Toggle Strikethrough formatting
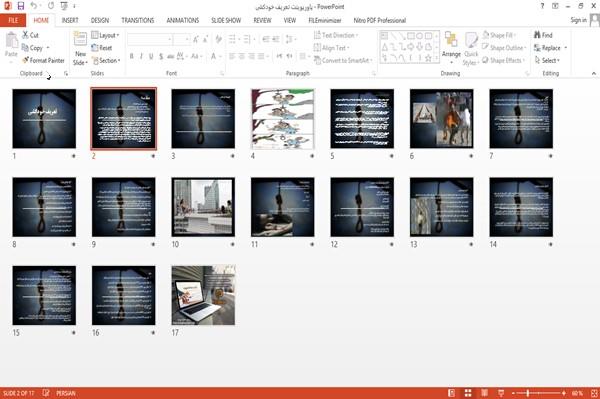 point(171,56)
